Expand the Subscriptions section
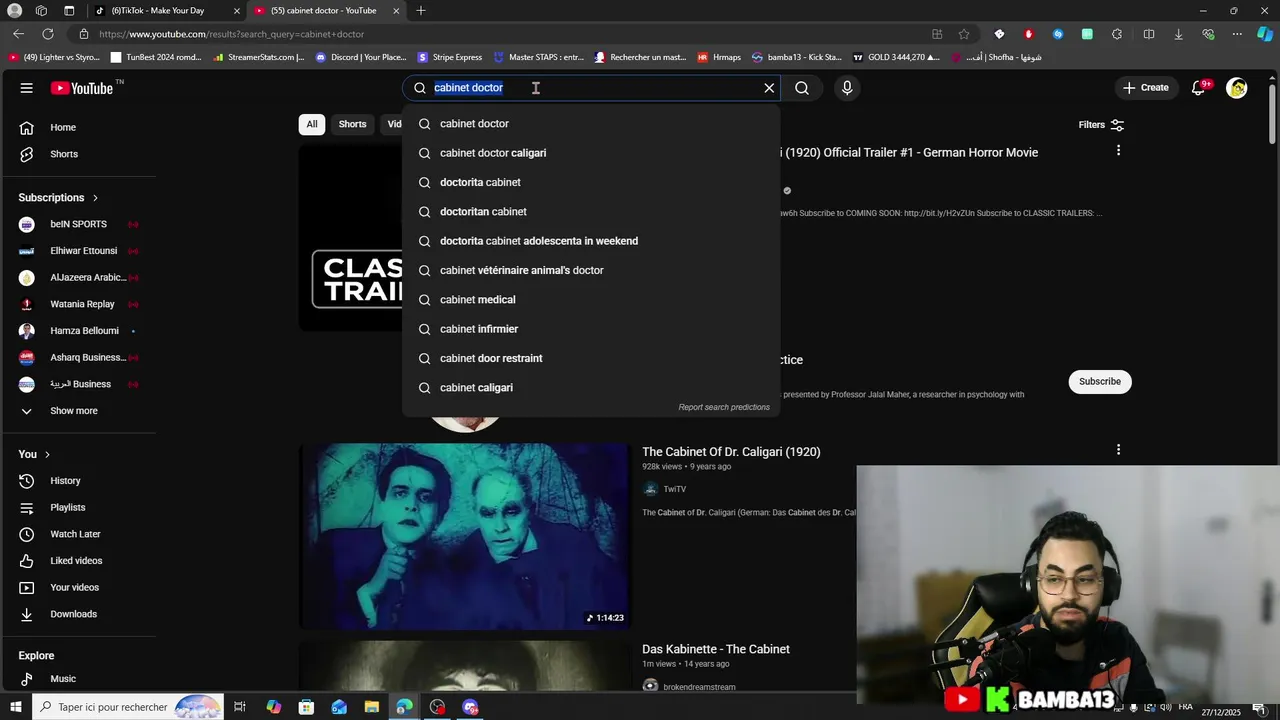The width and height of the screenshot is (1280, 720). tap(58, 198)
